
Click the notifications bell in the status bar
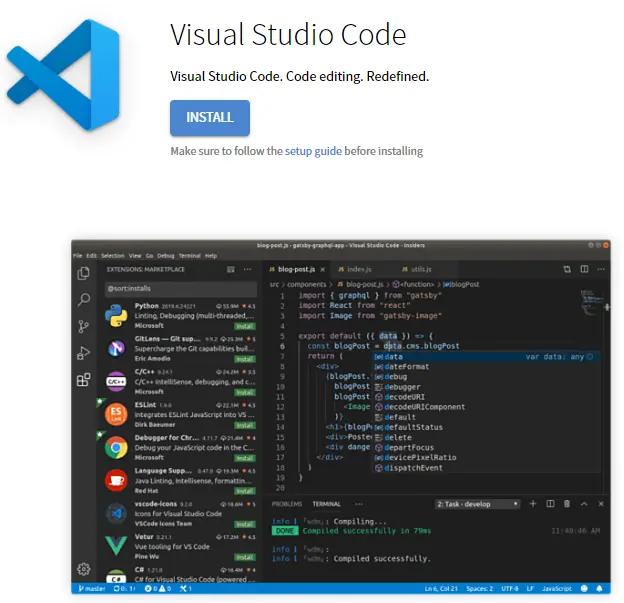(x=599, y=589)
